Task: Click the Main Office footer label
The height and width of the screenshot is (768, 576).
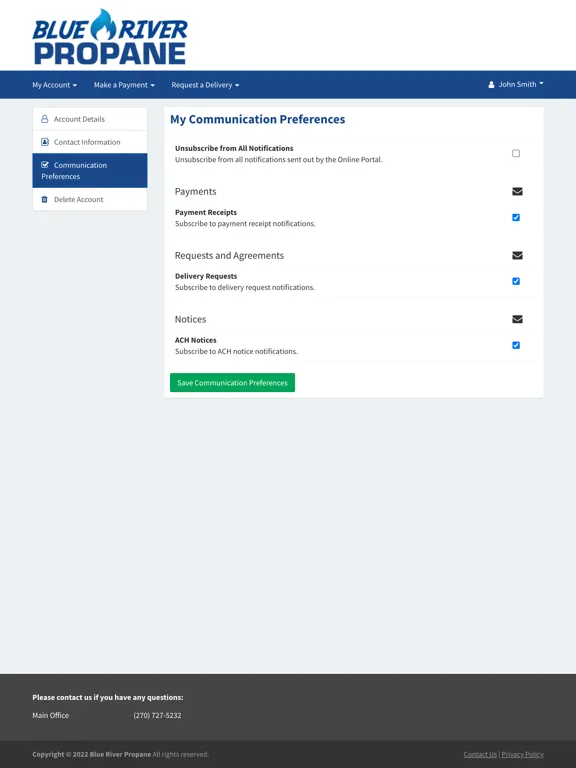Action: (x=50, y=715)
